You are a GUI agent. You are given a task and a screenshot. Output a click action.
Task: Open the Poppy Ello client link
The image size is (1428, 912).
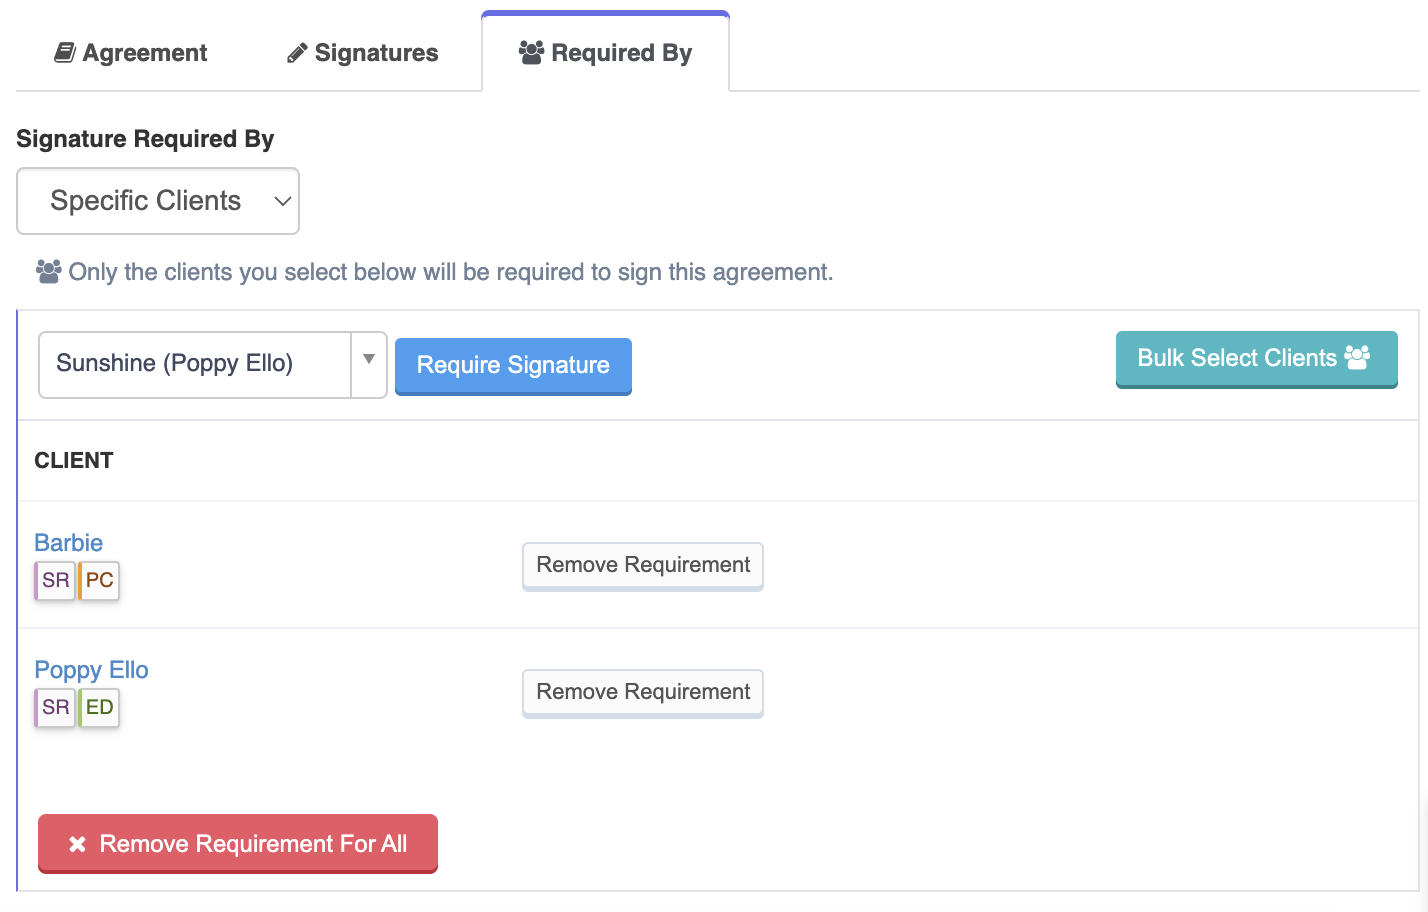click(x=91, y=669)
